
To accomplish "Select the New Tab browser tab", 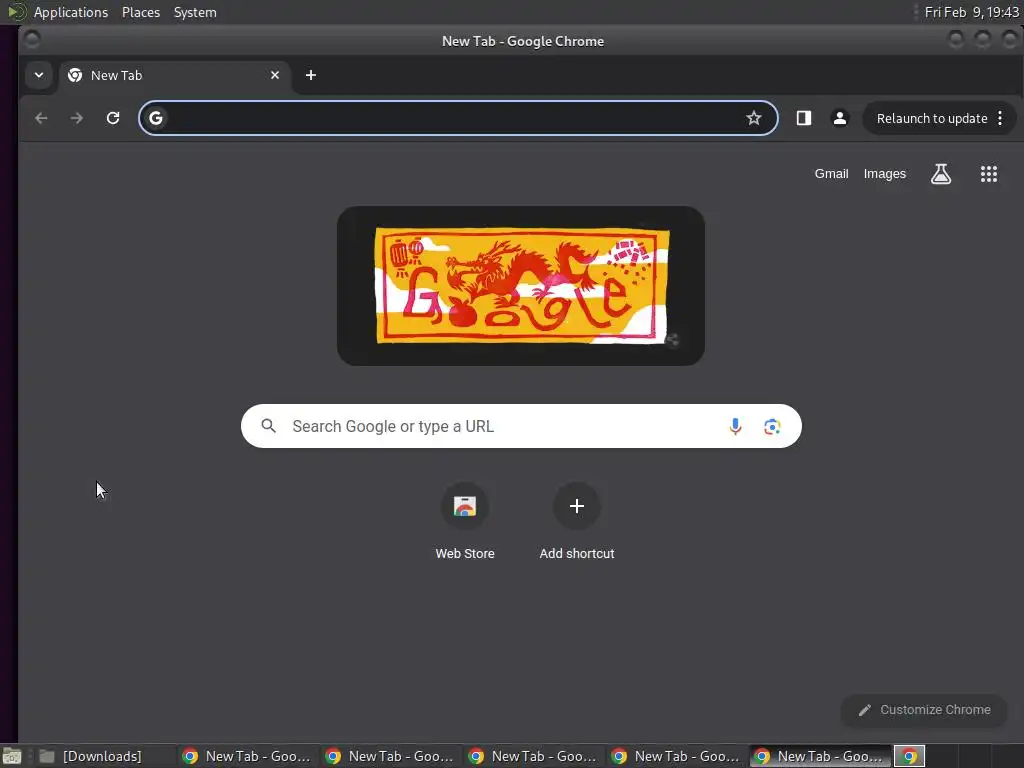I will click(x=175, y=76).
